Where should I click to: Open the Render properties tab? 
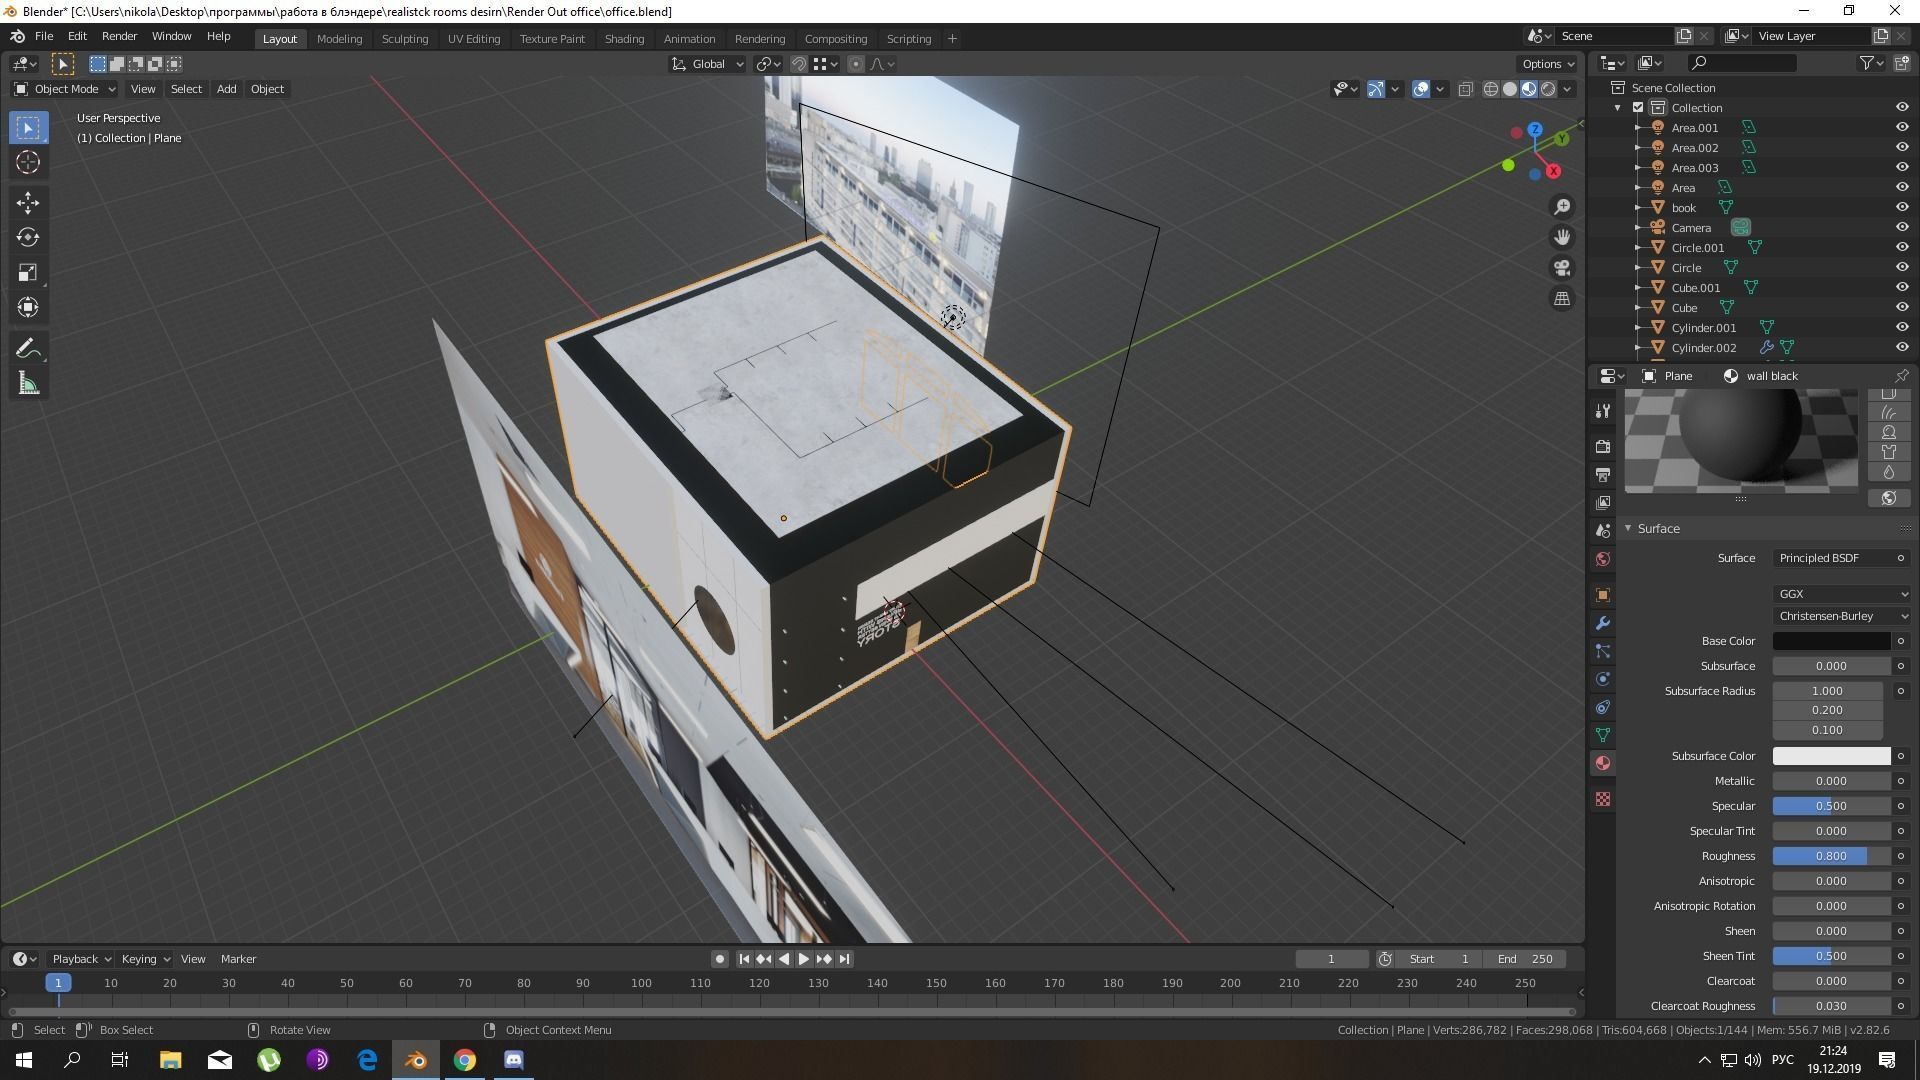tap(1603, 446)
